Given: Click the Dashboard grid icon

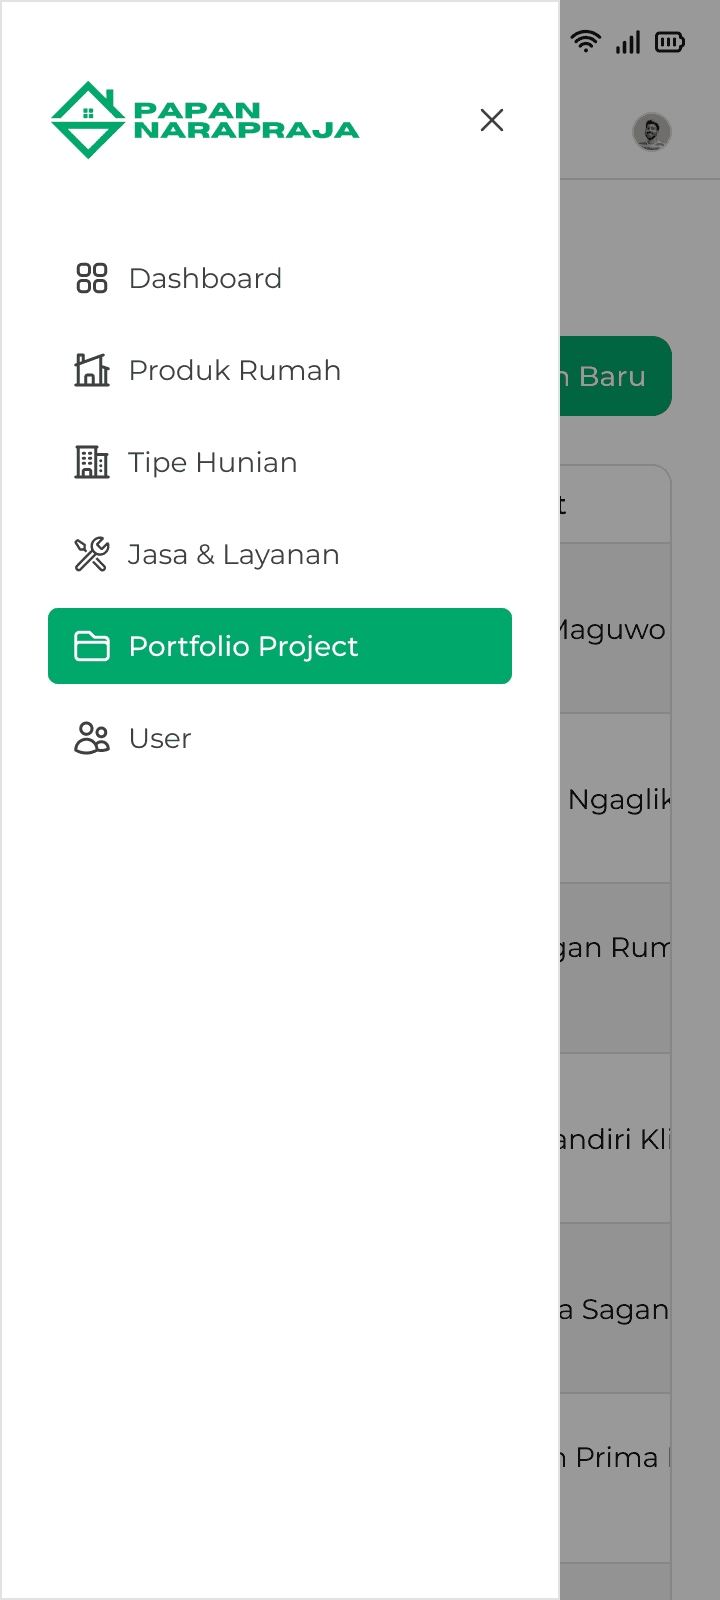Looking at the screenshot, I should 92,278.
